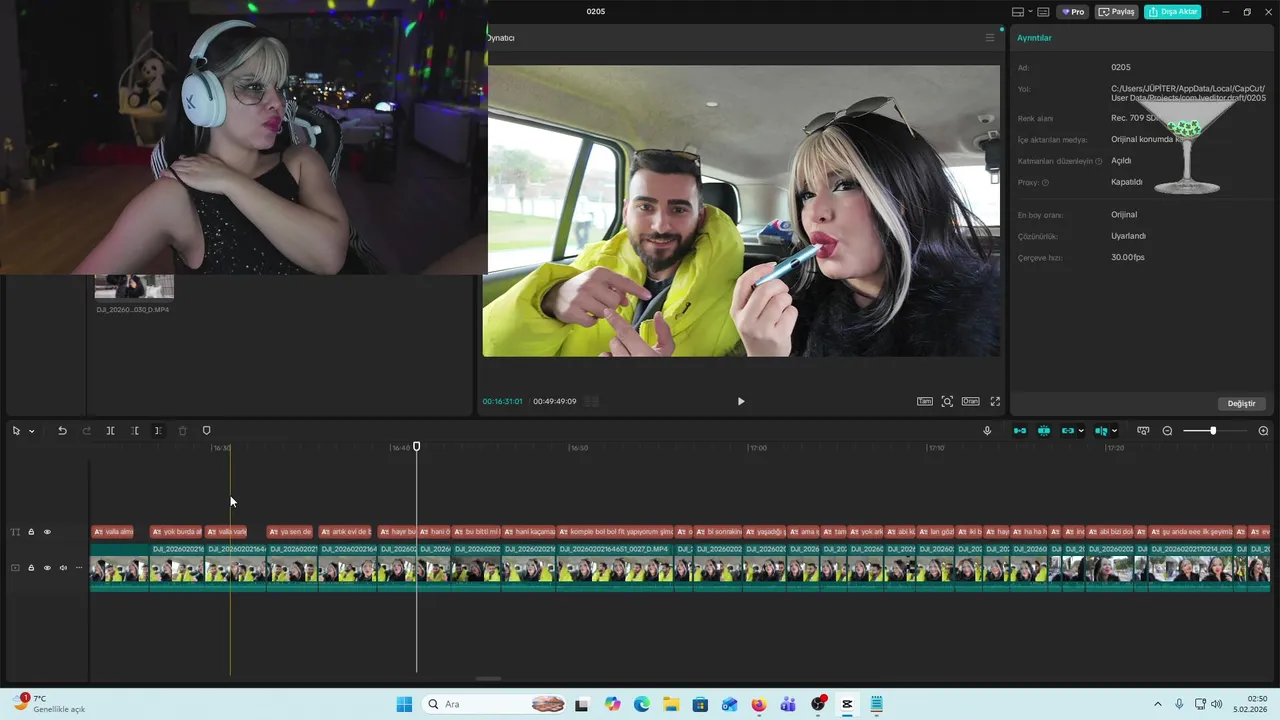The height and width of the screenshot is (720, 1280).
Task: Adjust the timeline zoom slider handle
Action: coord(1213,431)
